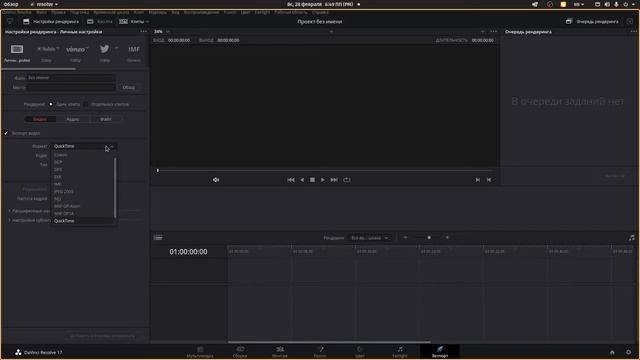The image size is (640, 360).
Task: Select the Single clip render radio
Action: coord(51,104)
